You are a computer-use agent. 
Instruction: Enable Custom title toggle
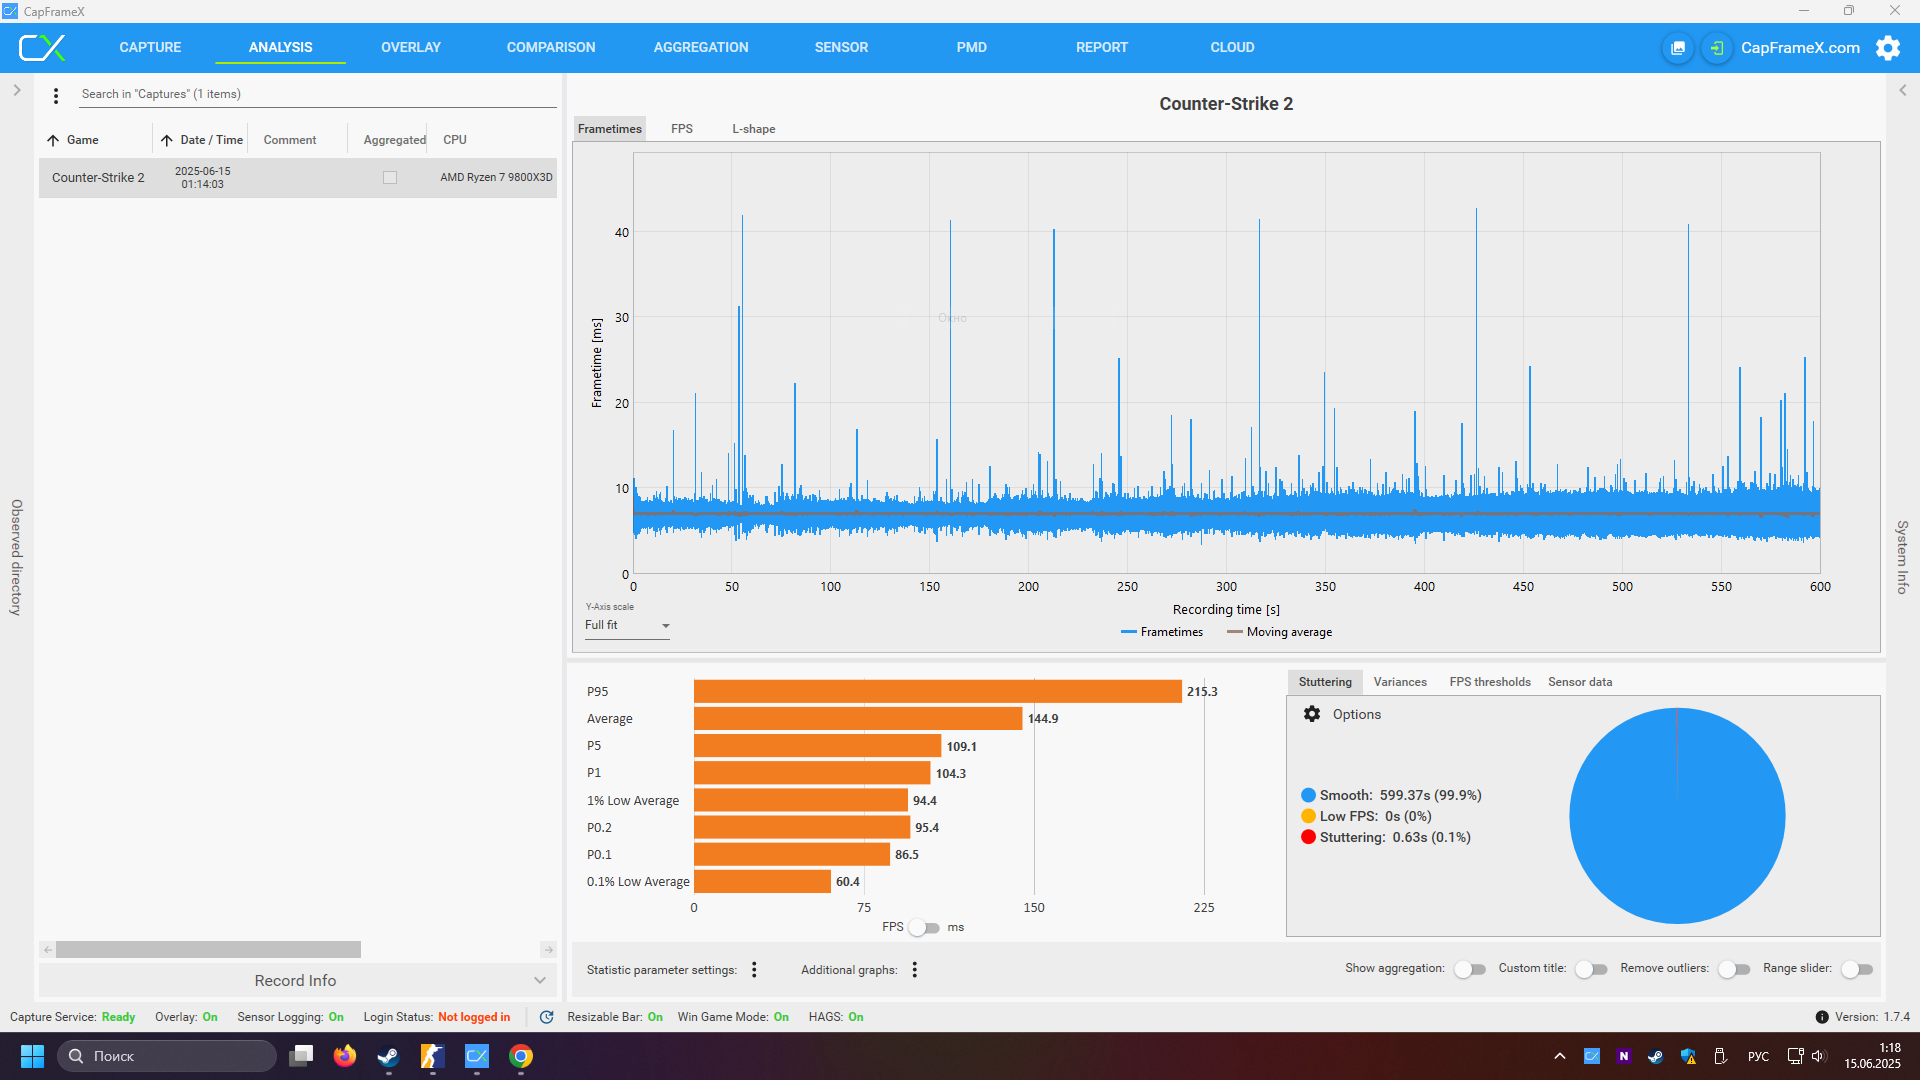(x=1590, y=969)
